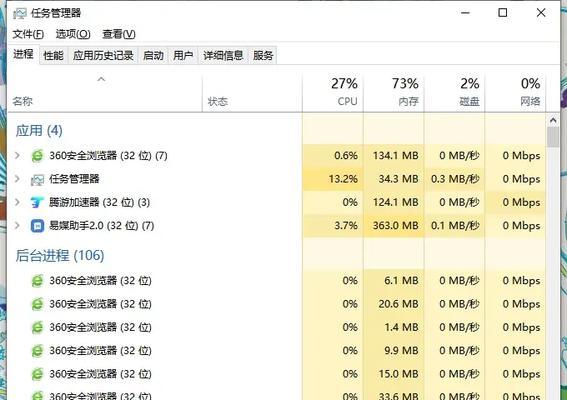Image resolution: width=567 pixels, height=400 pixels.
Task: Switch to the 服务 tab
Action: tap(263, 56)
